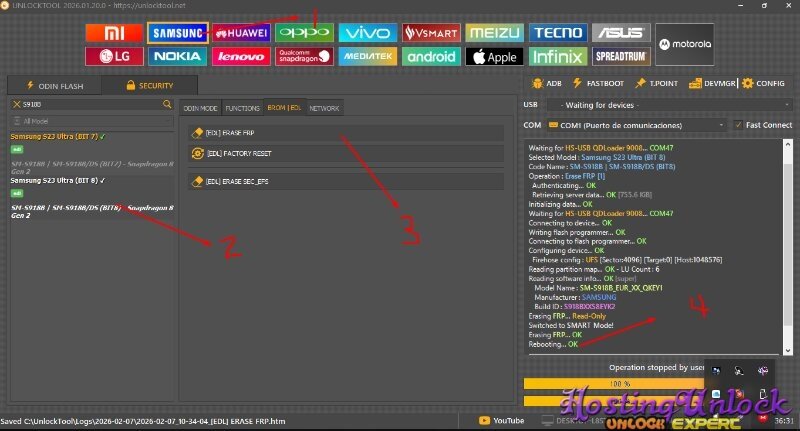Click the saved log file path in status bar
This screenshot has width=800, height=431.
click(x=143, y=421)
